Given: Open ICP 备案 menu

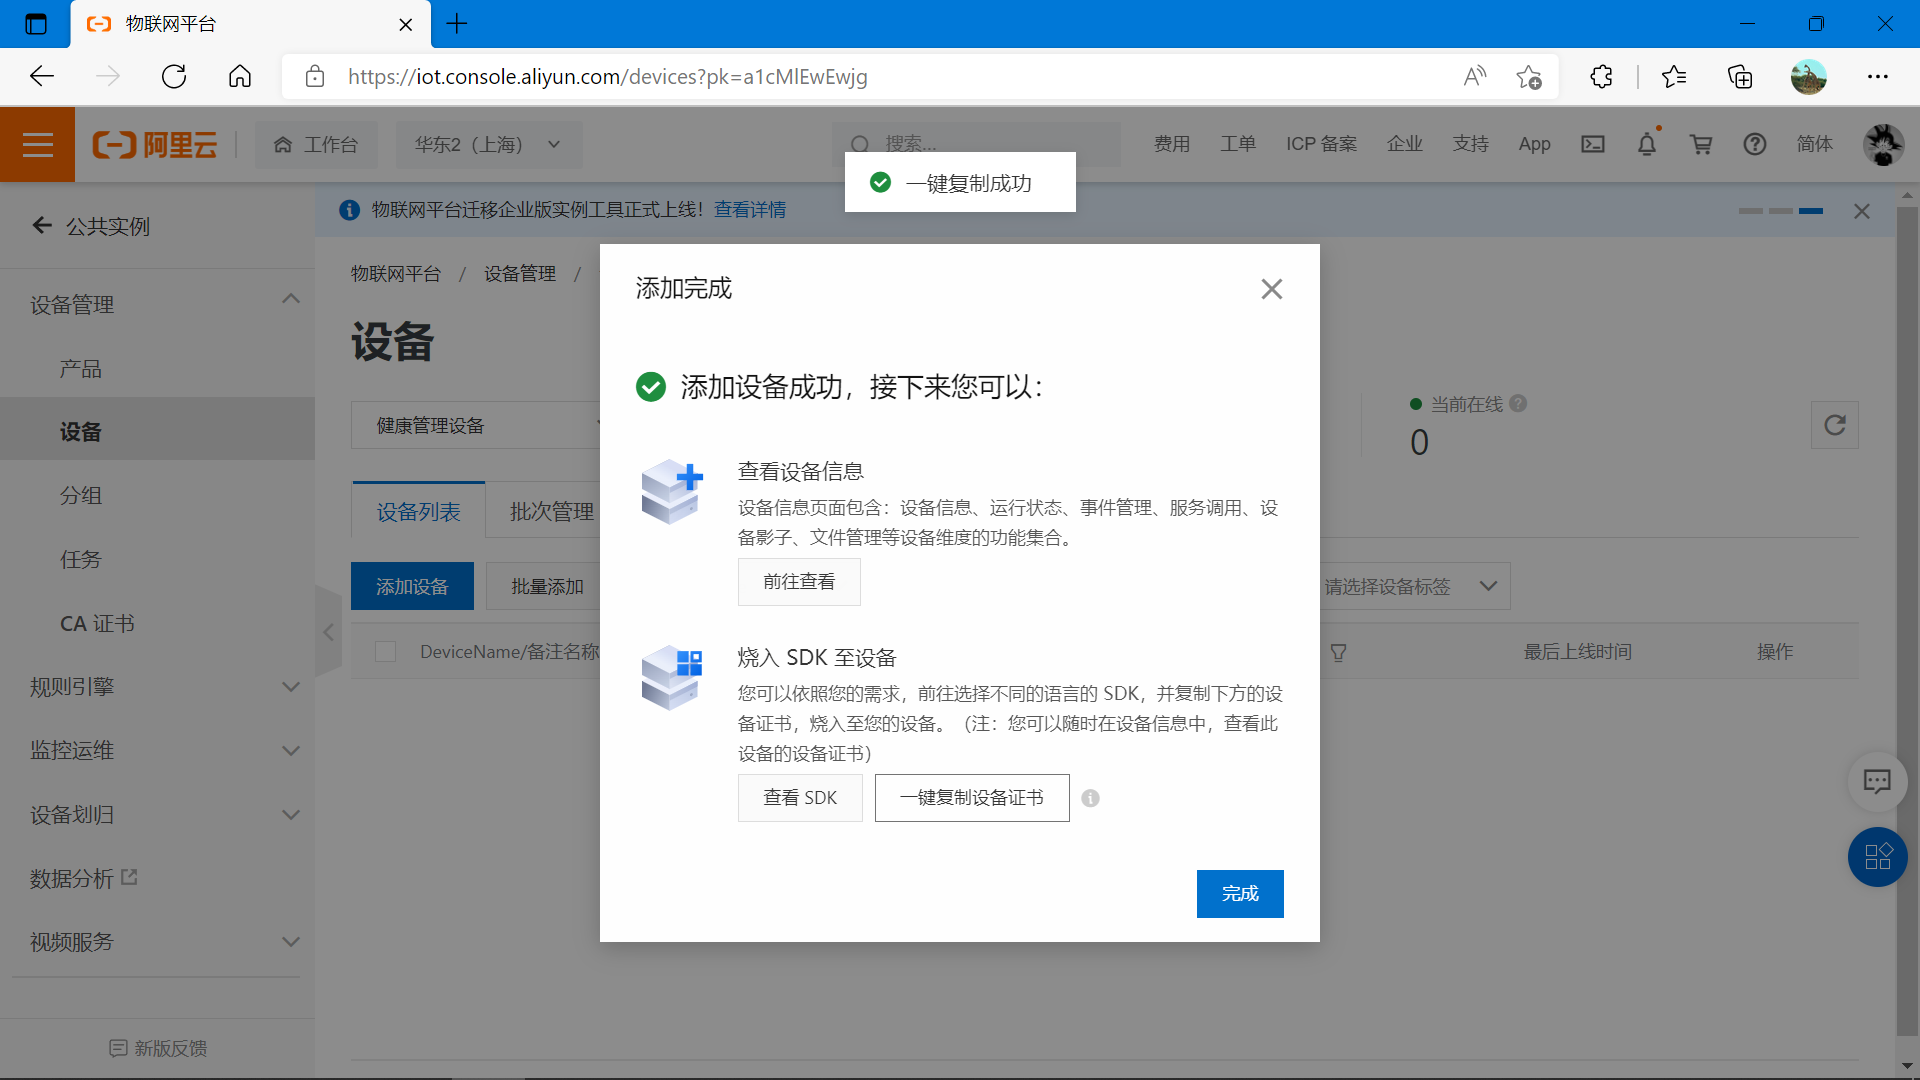Looking at the screenshot, I should coord(1322,144).
